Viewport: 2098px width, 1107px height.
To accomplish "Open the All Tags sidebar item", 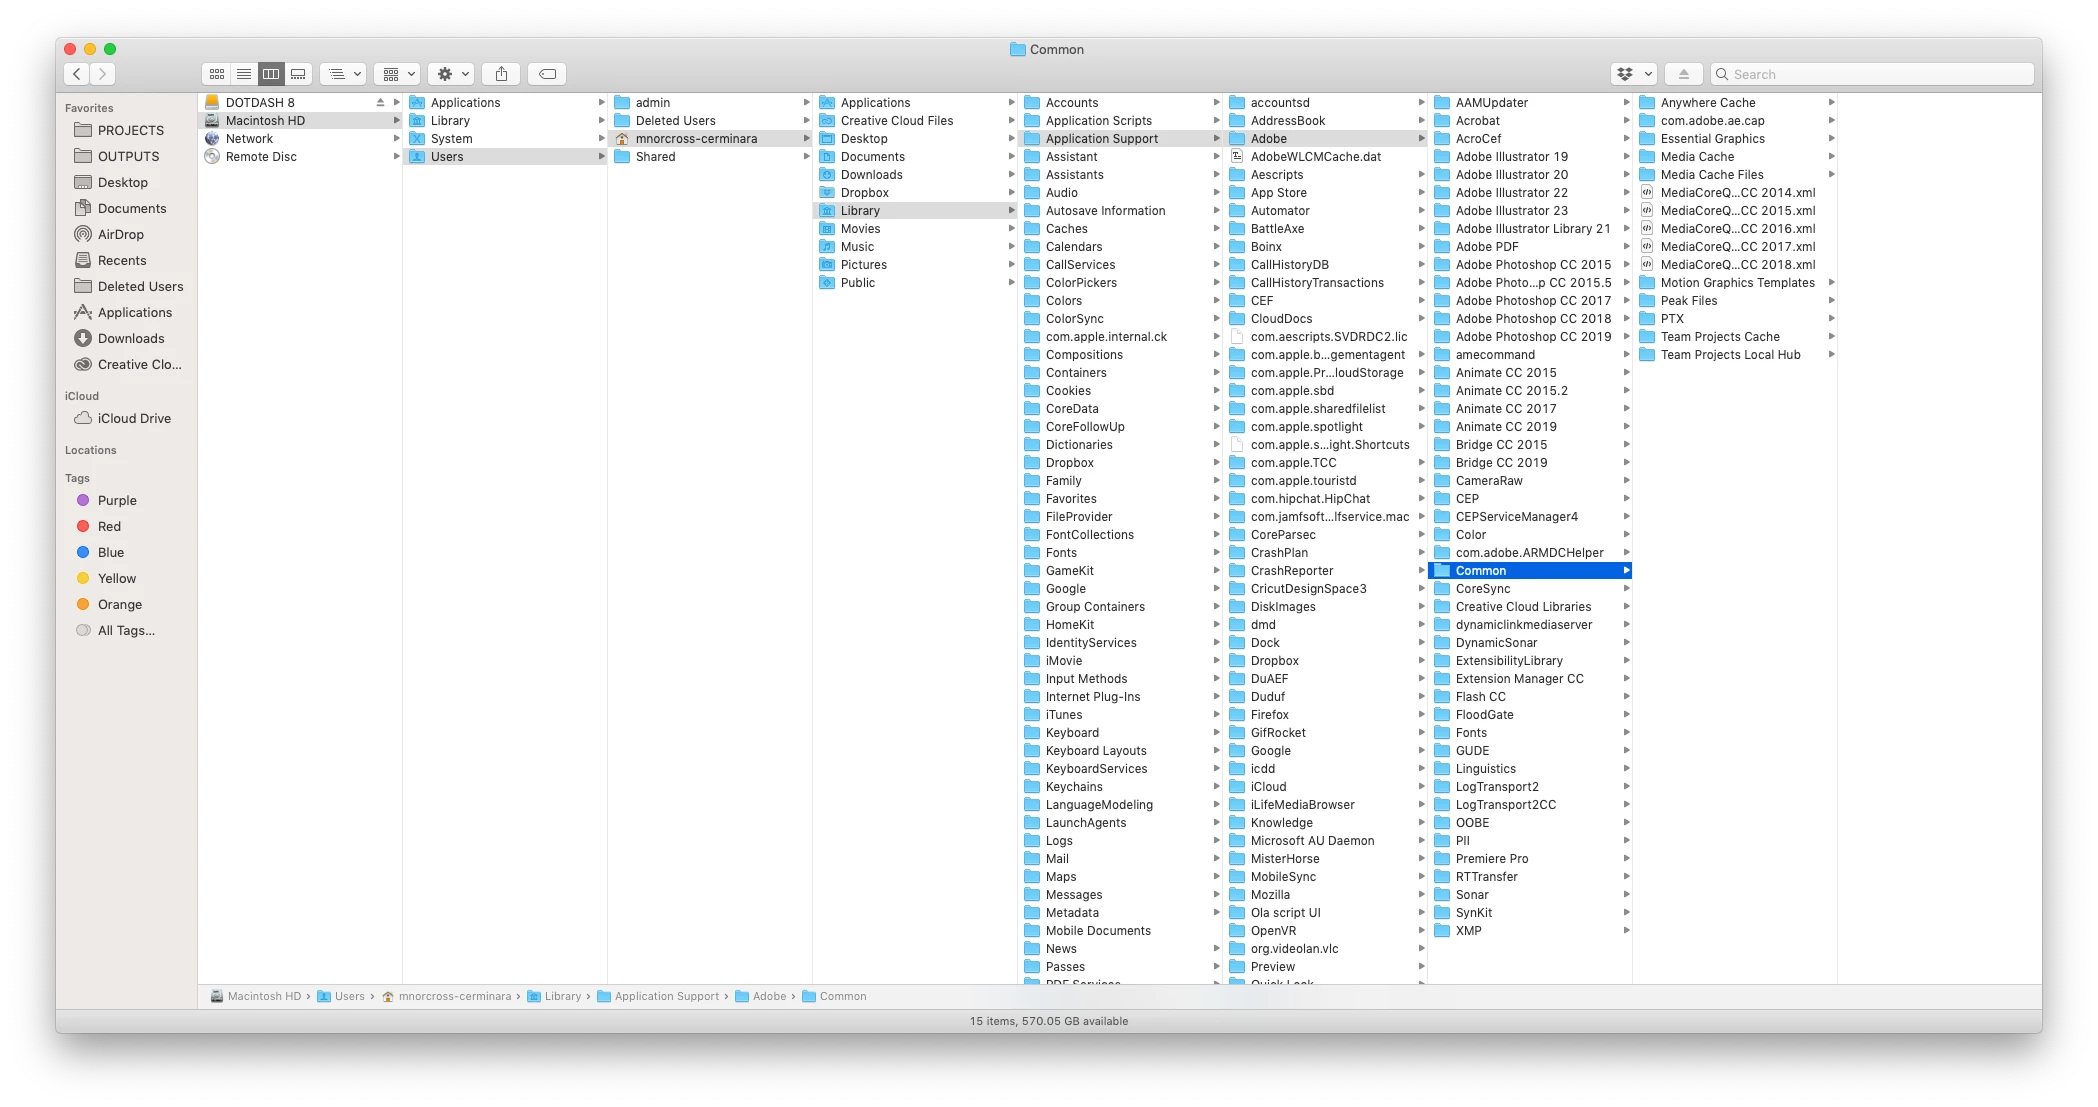I will click(x=126, y=630).
